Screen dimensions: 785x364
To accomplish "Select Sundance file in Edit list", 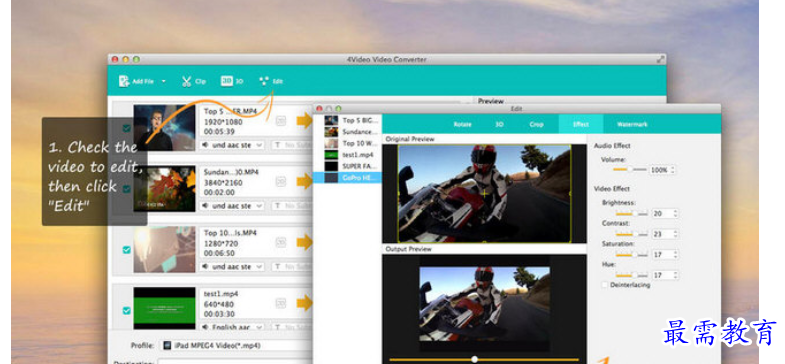I will [347, 132].
